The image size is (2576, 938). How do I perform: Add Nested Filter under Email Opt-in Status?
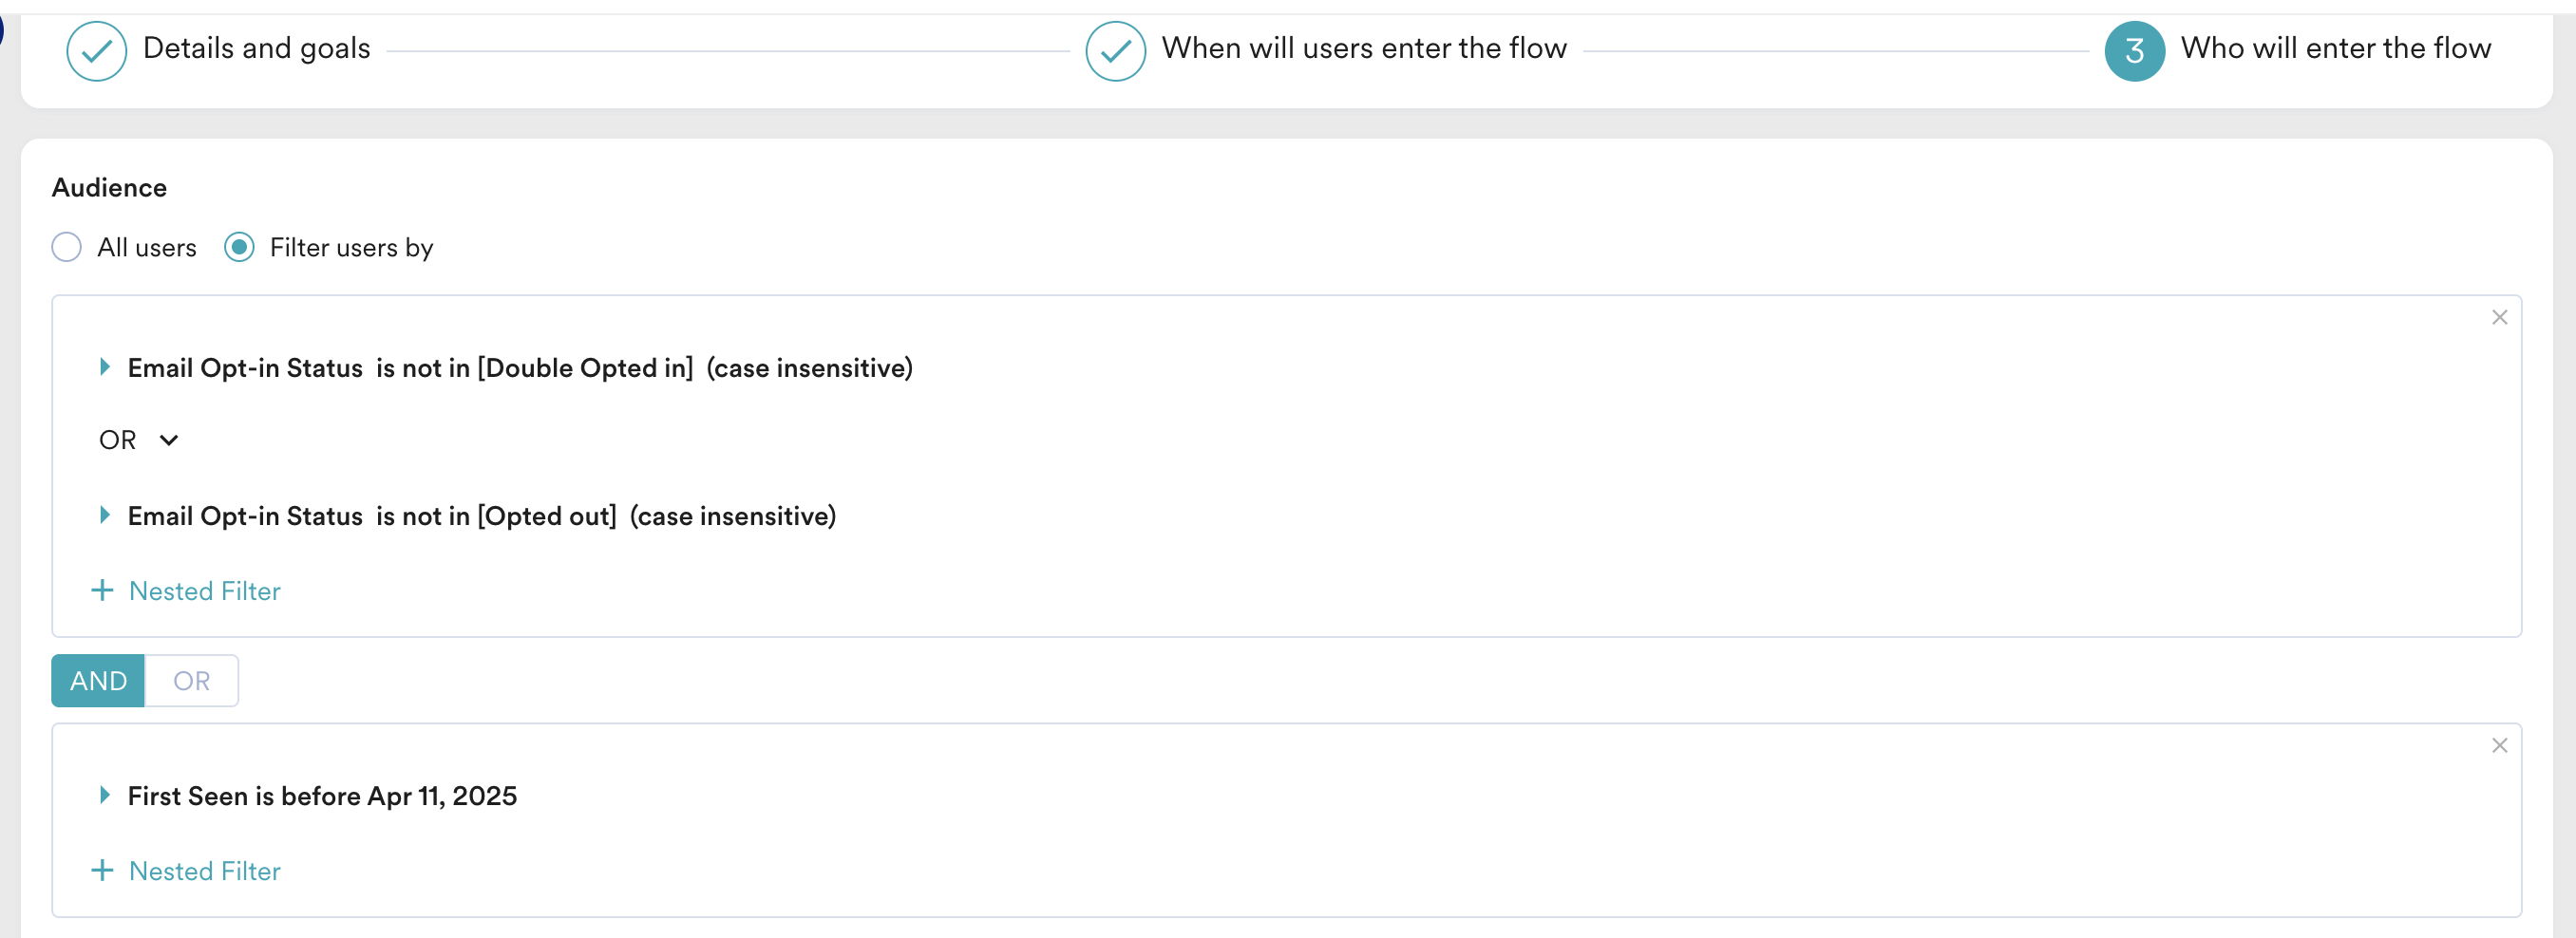point(186,591)
